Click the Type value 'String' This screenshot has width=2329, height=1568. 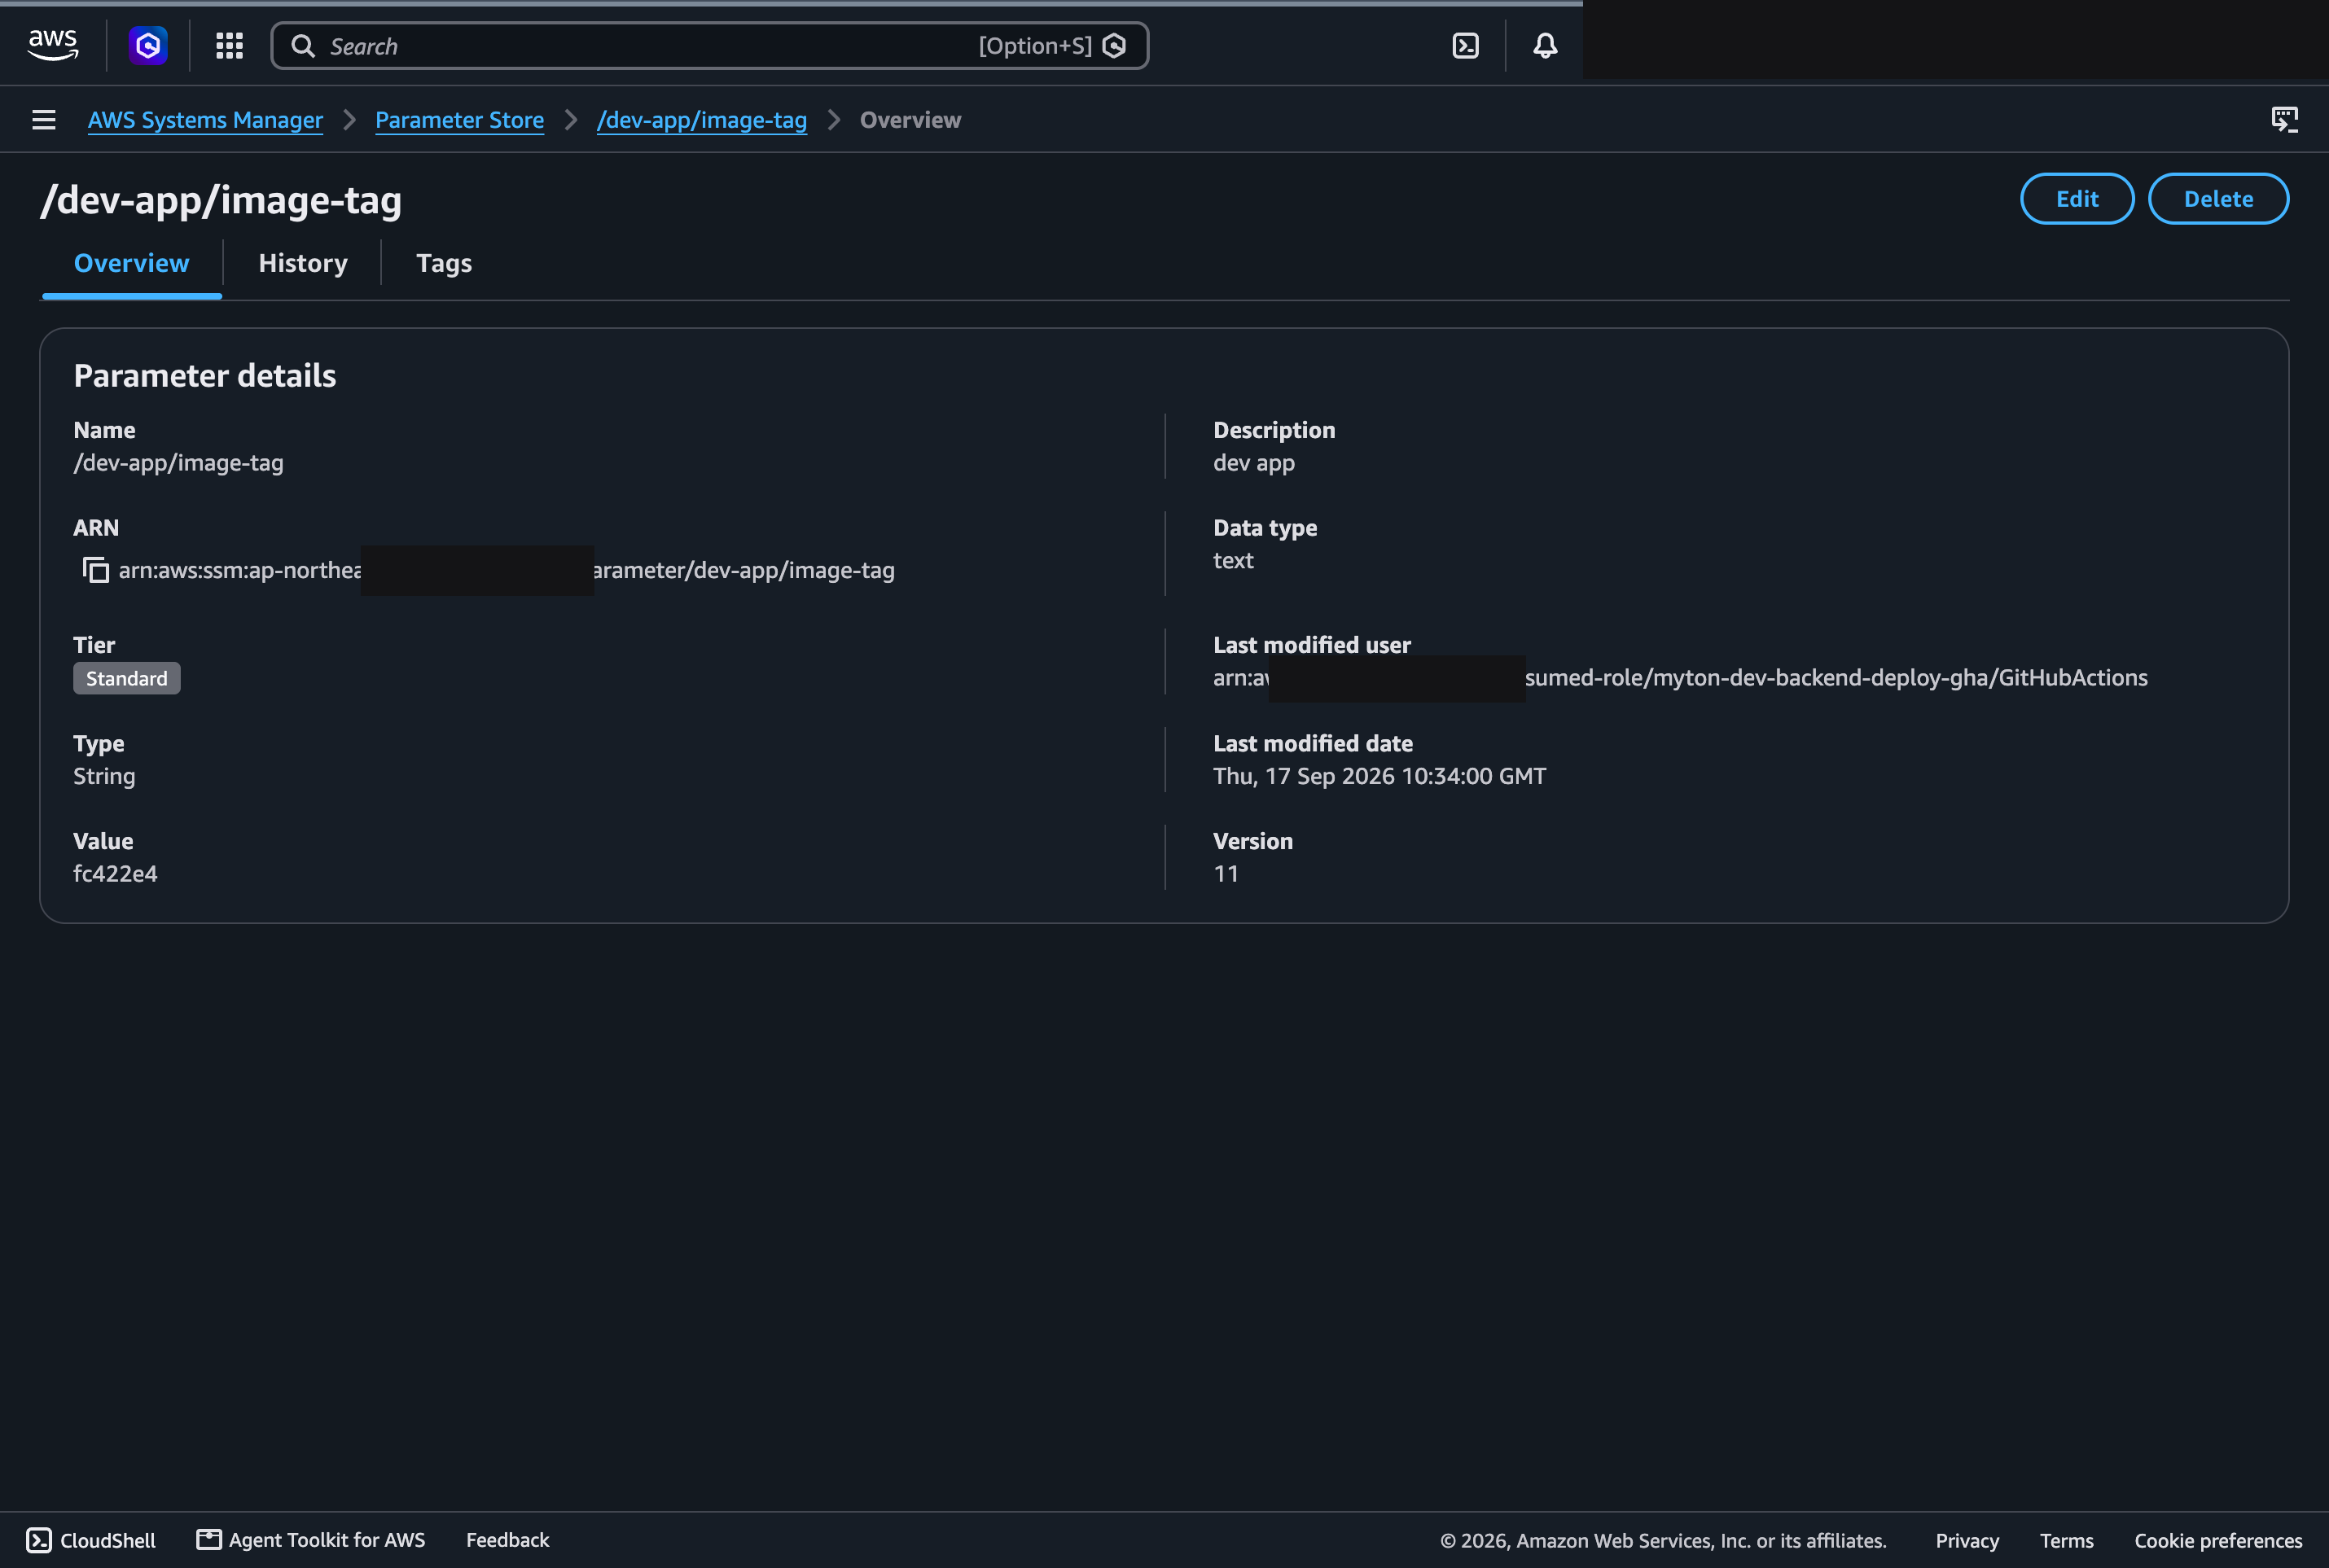(x=104, y=776)
